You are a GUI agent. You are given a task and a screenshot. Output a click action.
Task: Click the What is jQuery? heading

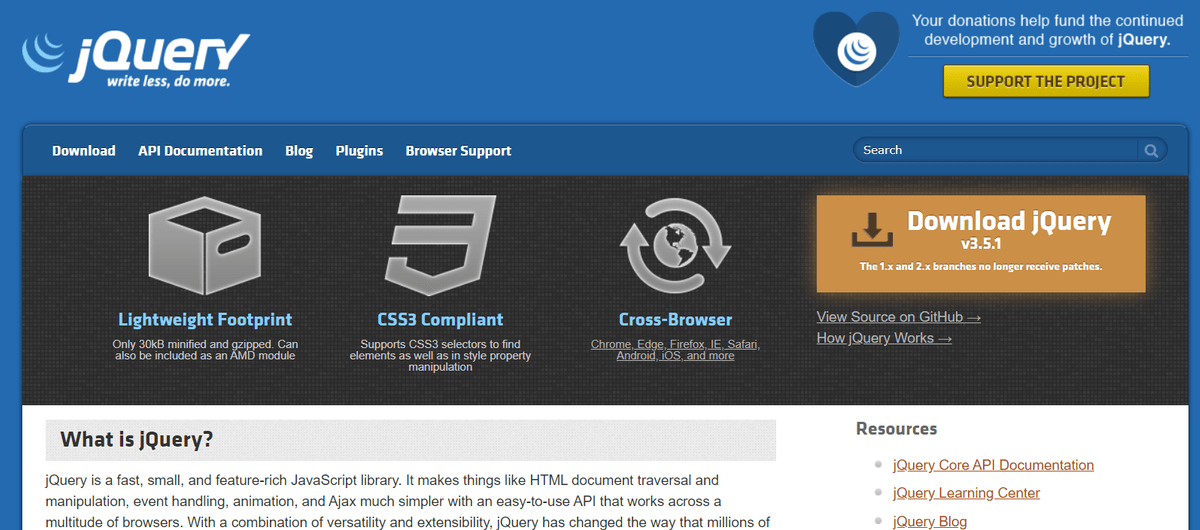click(x=137, y=440)
